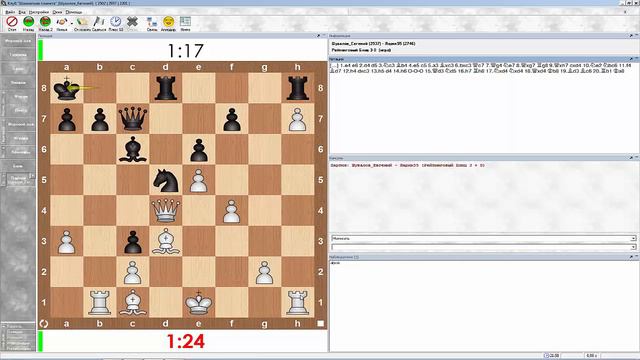Open the Файл menu
Viewport: 640px width, 360px height.
10,12
